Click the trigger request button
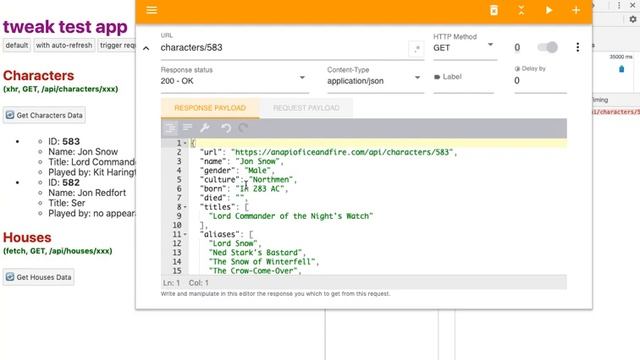 click(x=117, y=45)
